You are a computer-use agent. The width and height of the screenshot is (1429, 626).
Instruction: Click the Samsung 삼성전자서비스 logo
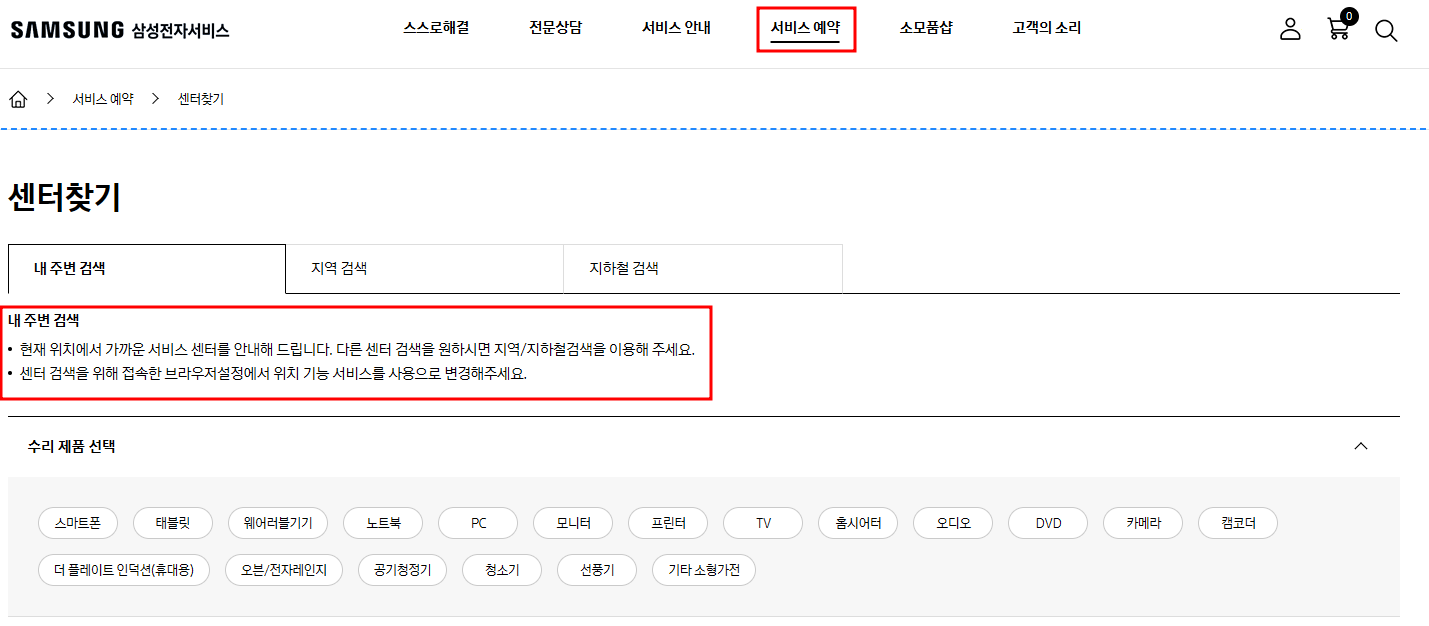[120, 30]
